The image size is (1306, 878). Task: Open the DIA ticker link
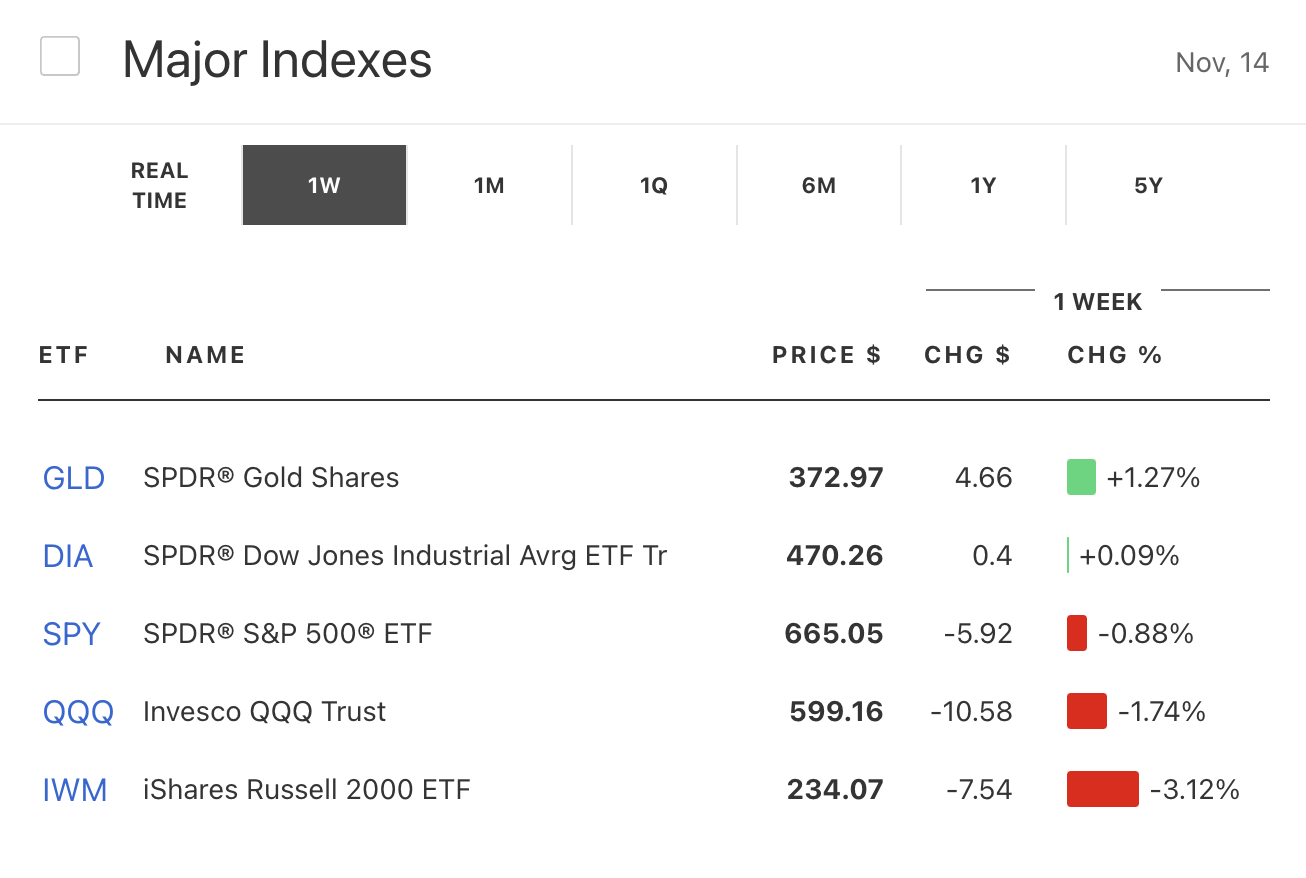click(68, 556)
